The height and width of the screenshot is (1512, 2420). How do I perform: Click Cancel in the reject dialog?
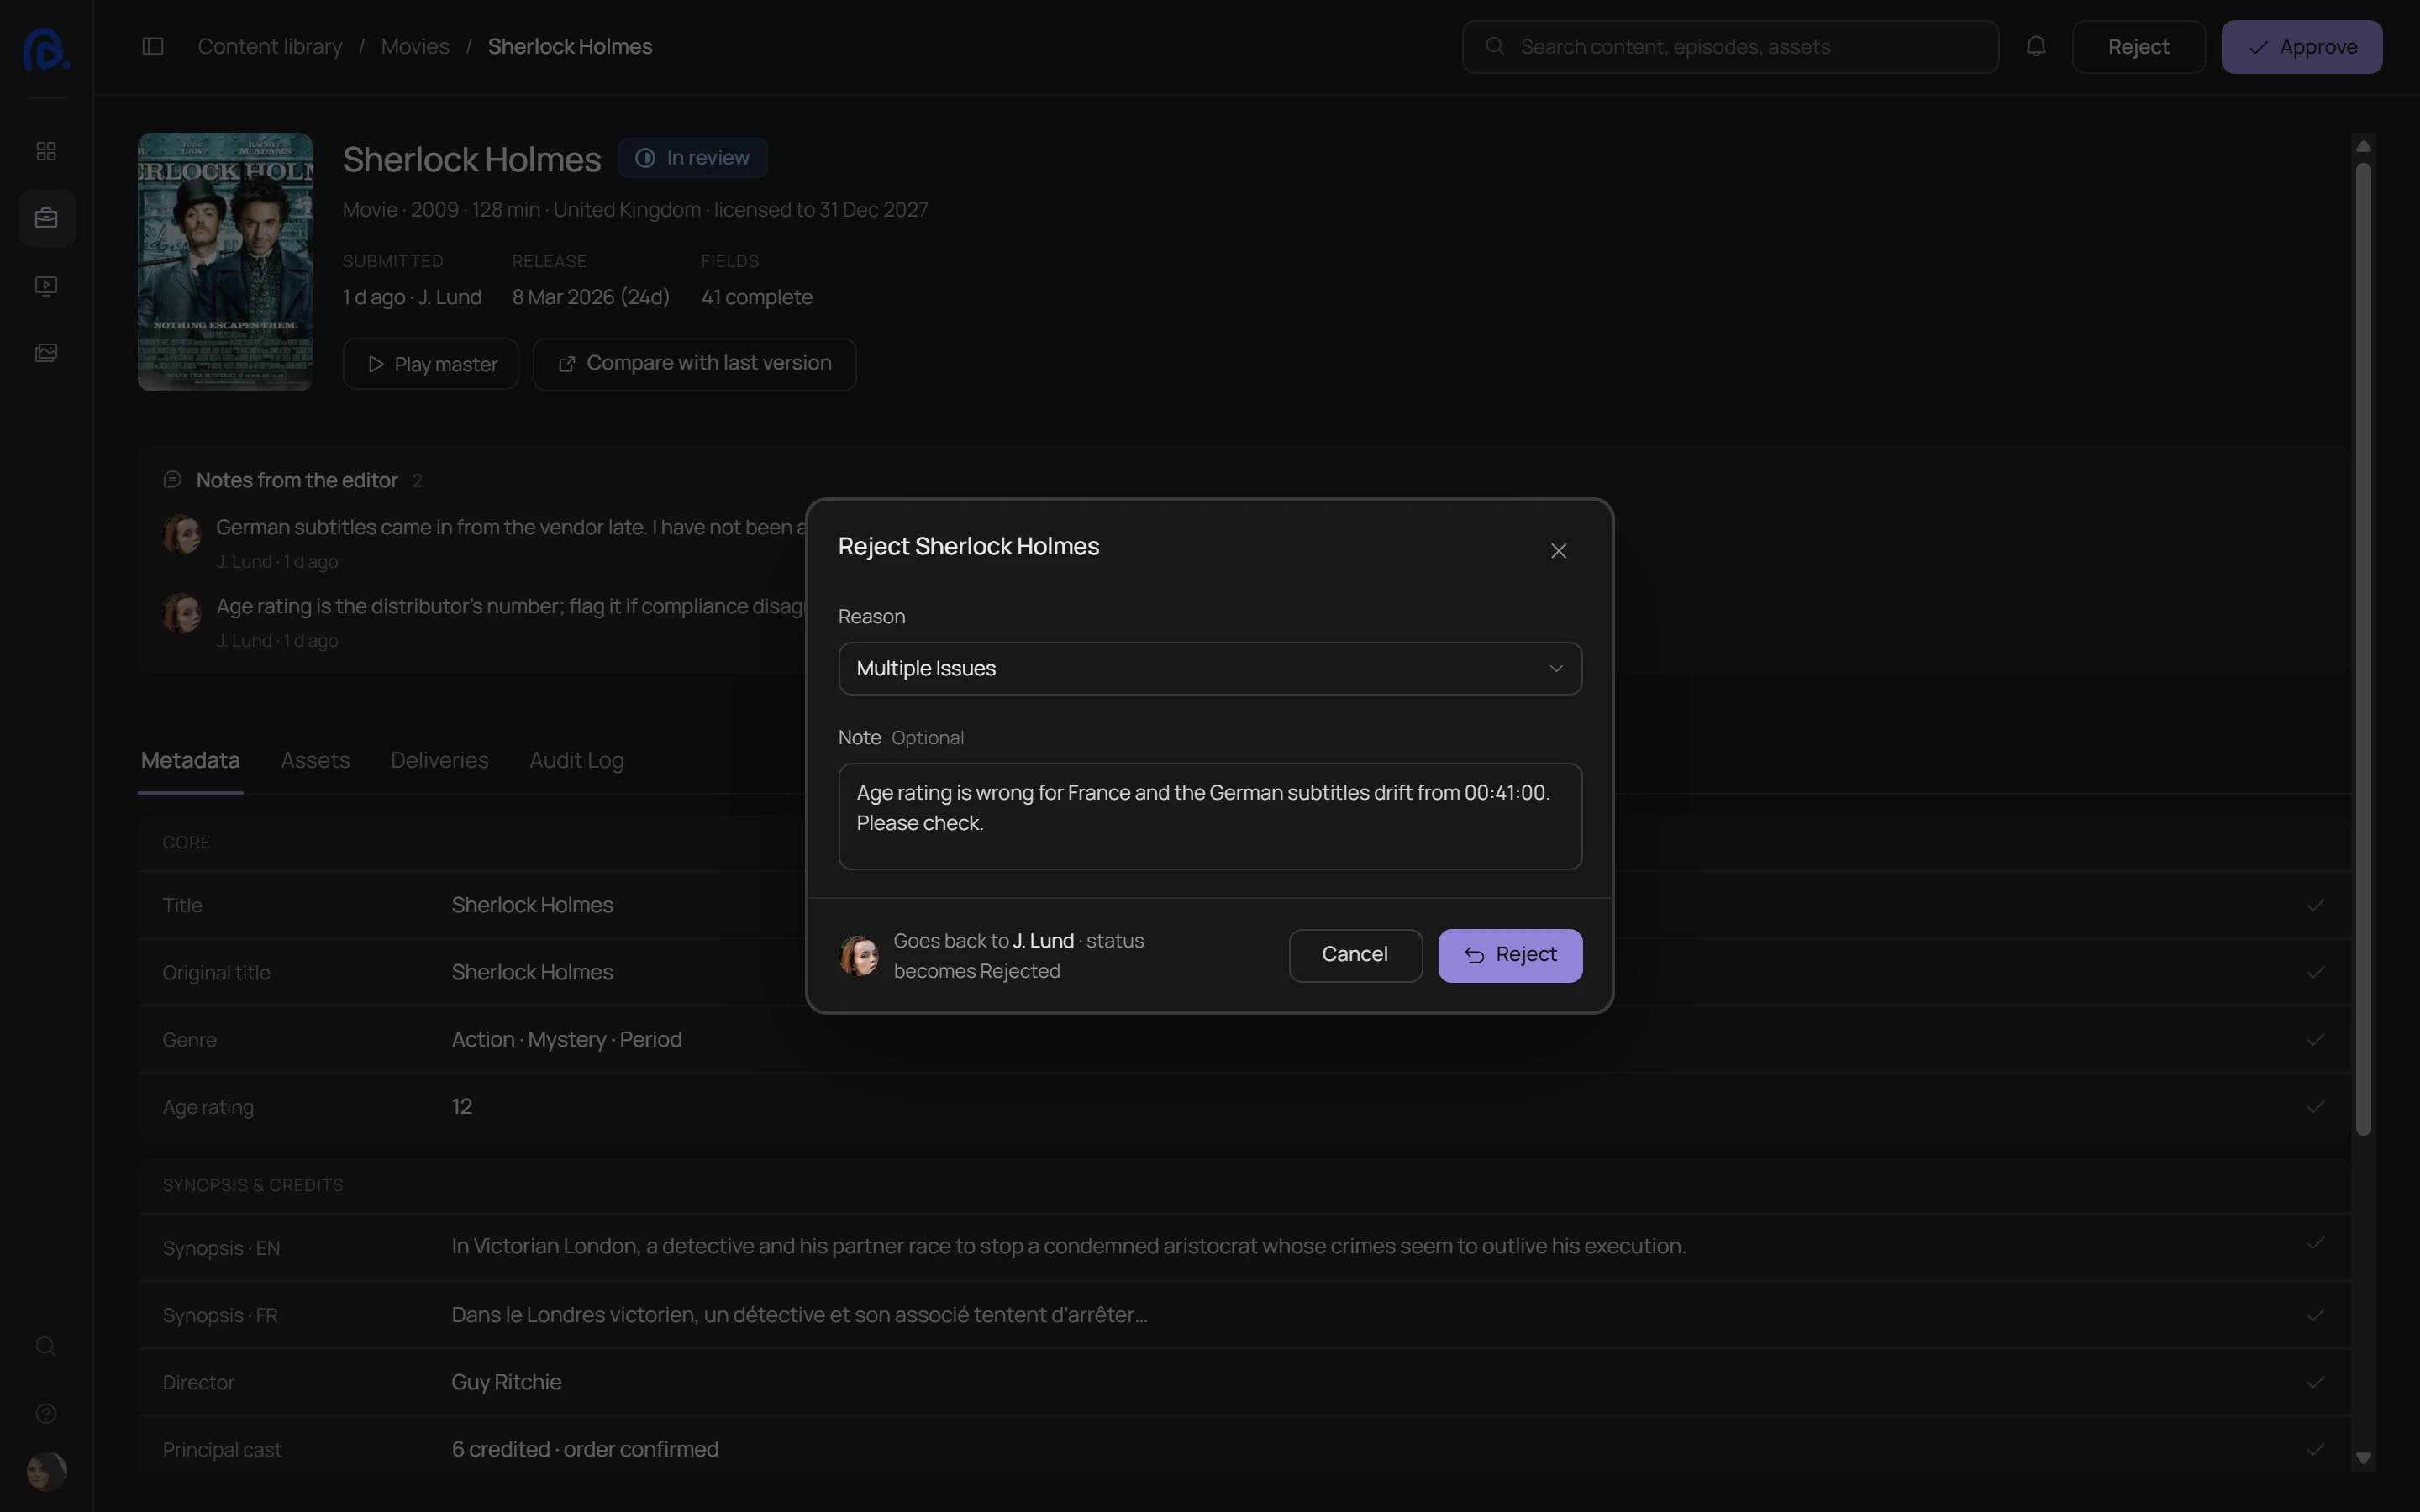pos(1355,955)
